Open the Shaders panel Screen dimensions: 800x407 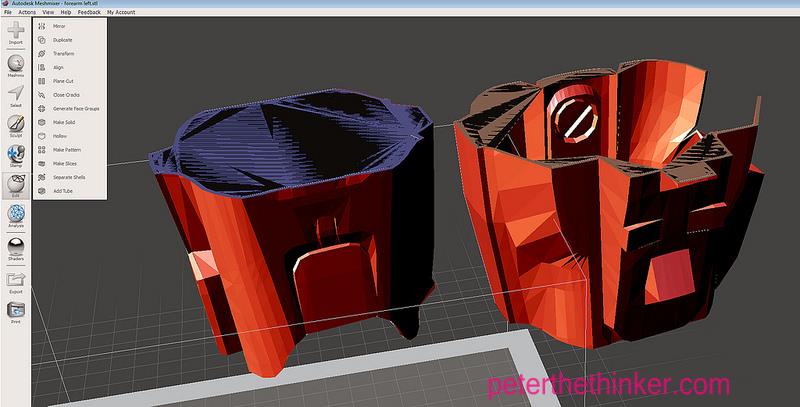[x=16, y=249]
